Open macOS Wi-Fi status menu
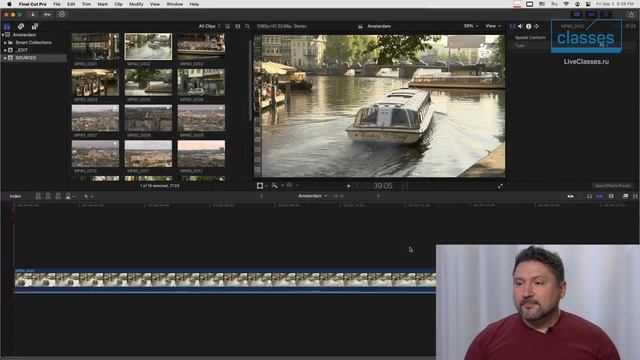Viewport: 640px width, 360px height. 566,4
